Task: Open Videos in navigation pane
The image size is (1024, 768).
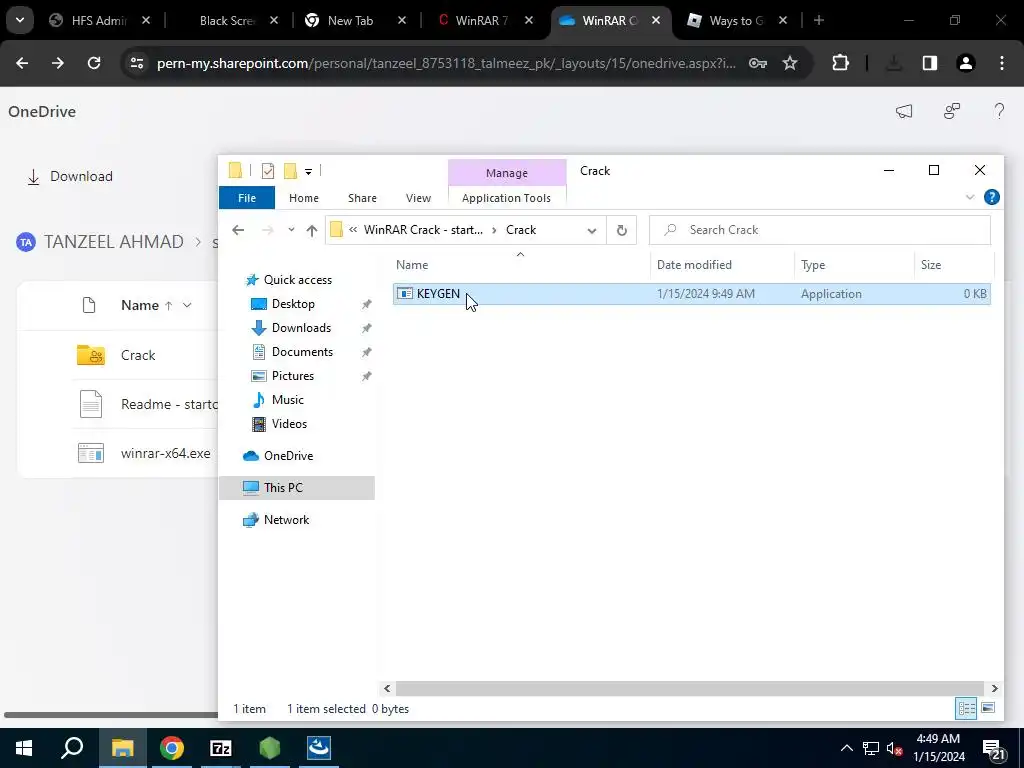Action: pyautogui.click(x=289, y=424)
